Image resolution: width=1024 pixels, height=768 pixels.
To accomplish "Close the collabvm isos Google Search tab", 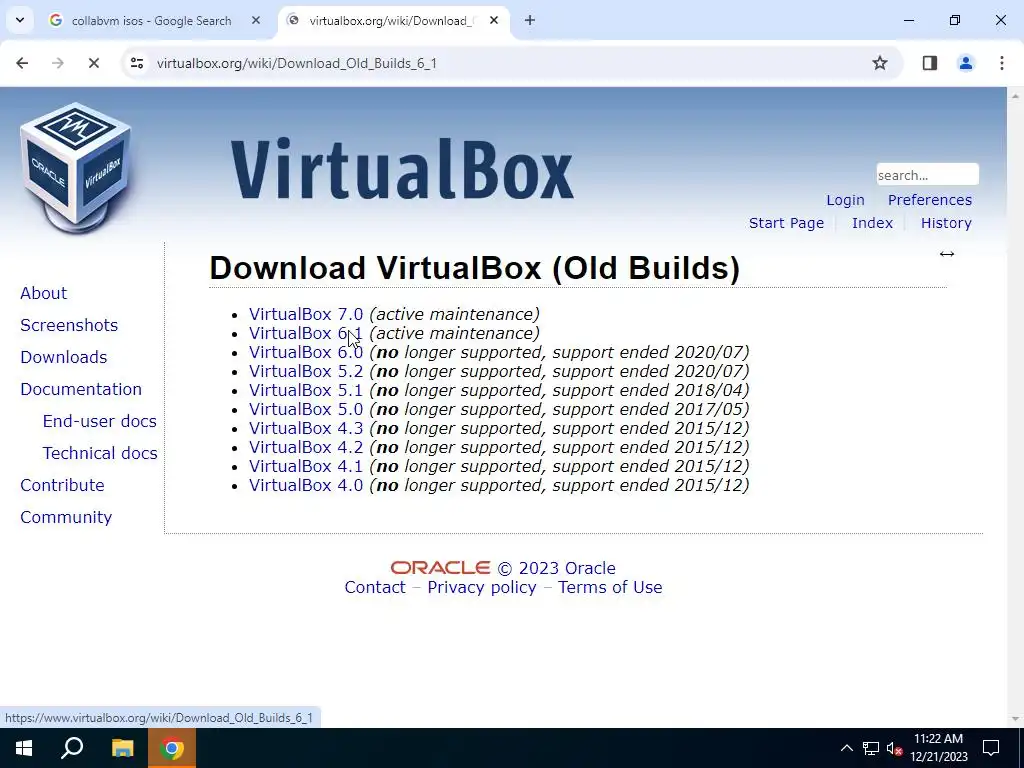I will coord(256,20).
